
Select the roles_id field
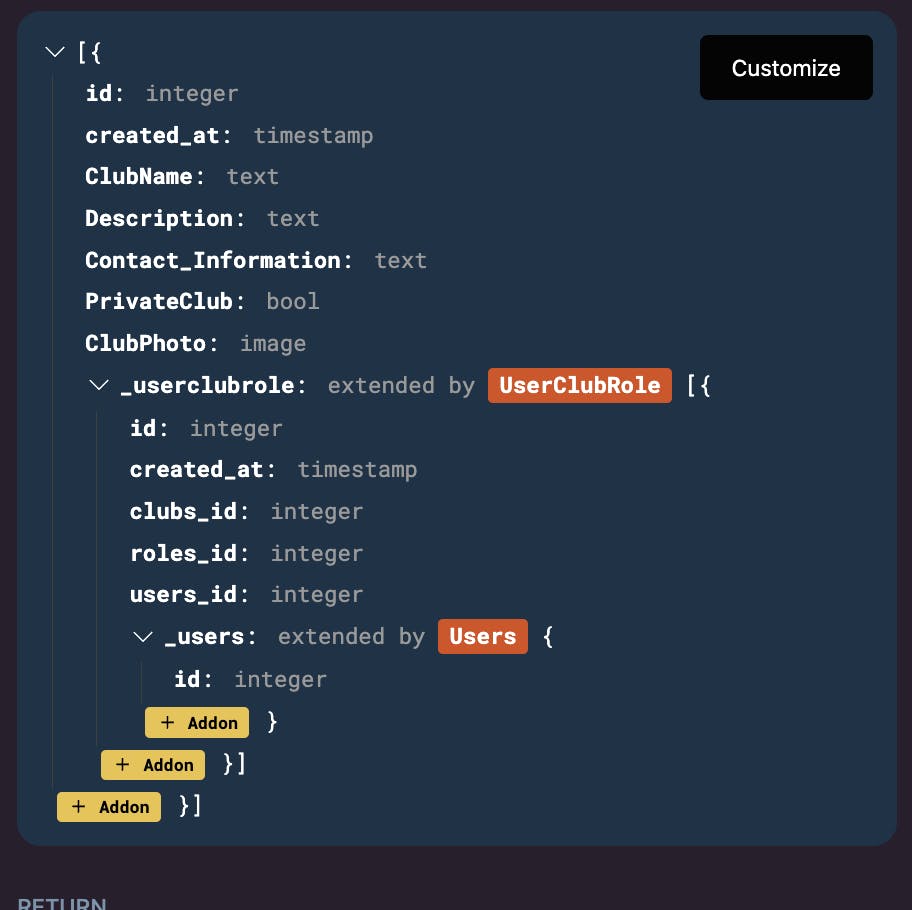[x=184, y=553]
